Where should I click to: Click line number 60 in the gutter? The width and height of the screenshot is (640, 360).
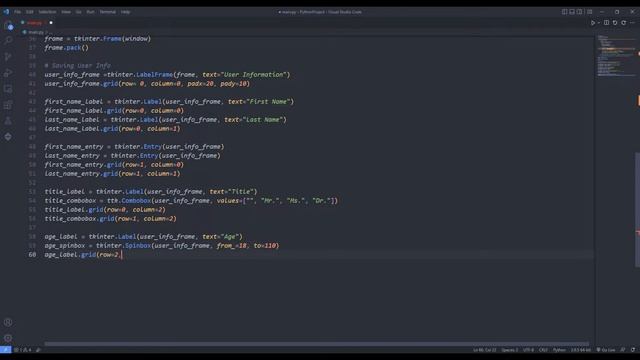point(32,255)
